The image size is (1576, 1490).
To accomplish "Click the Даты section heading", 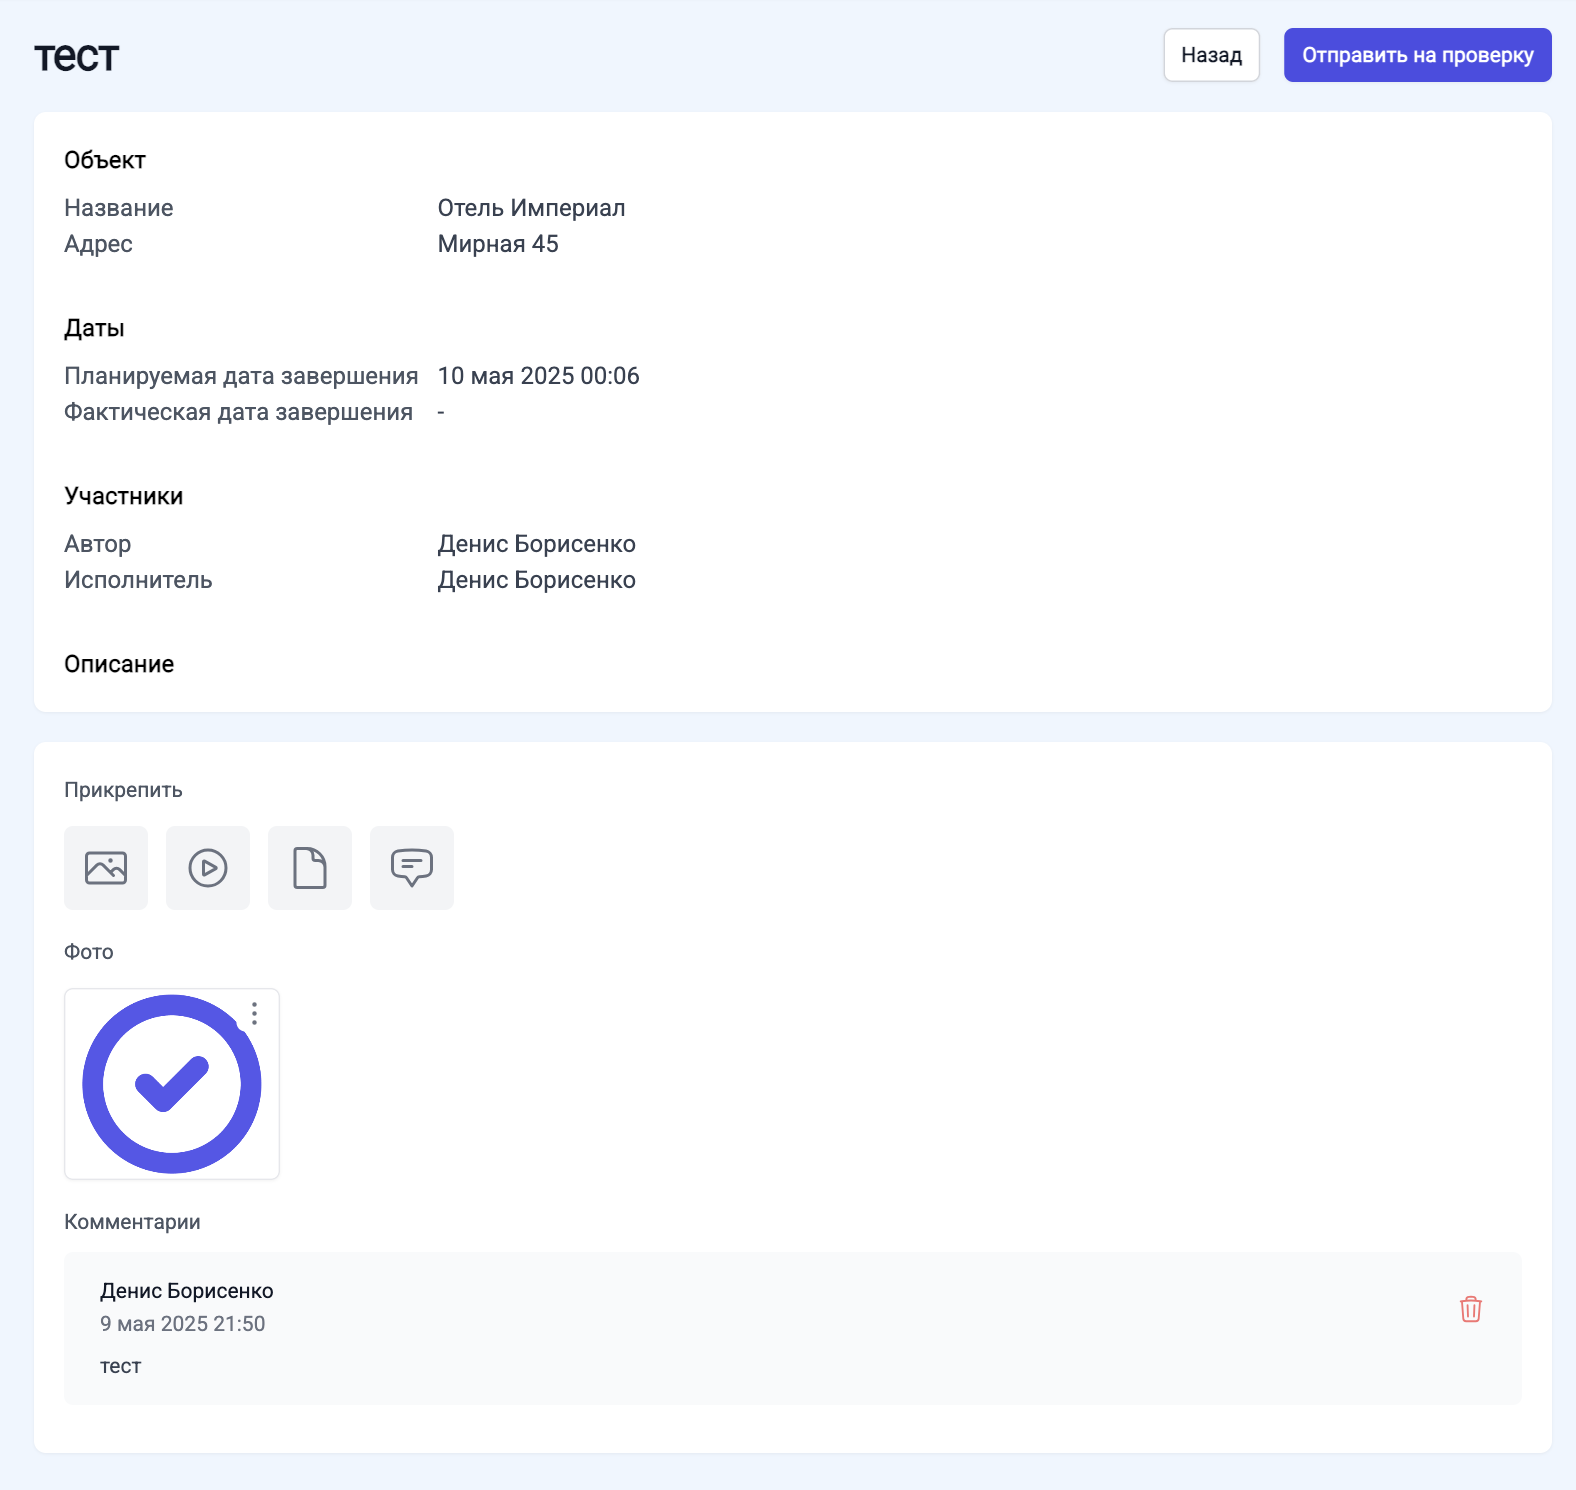I will [94, 328].
